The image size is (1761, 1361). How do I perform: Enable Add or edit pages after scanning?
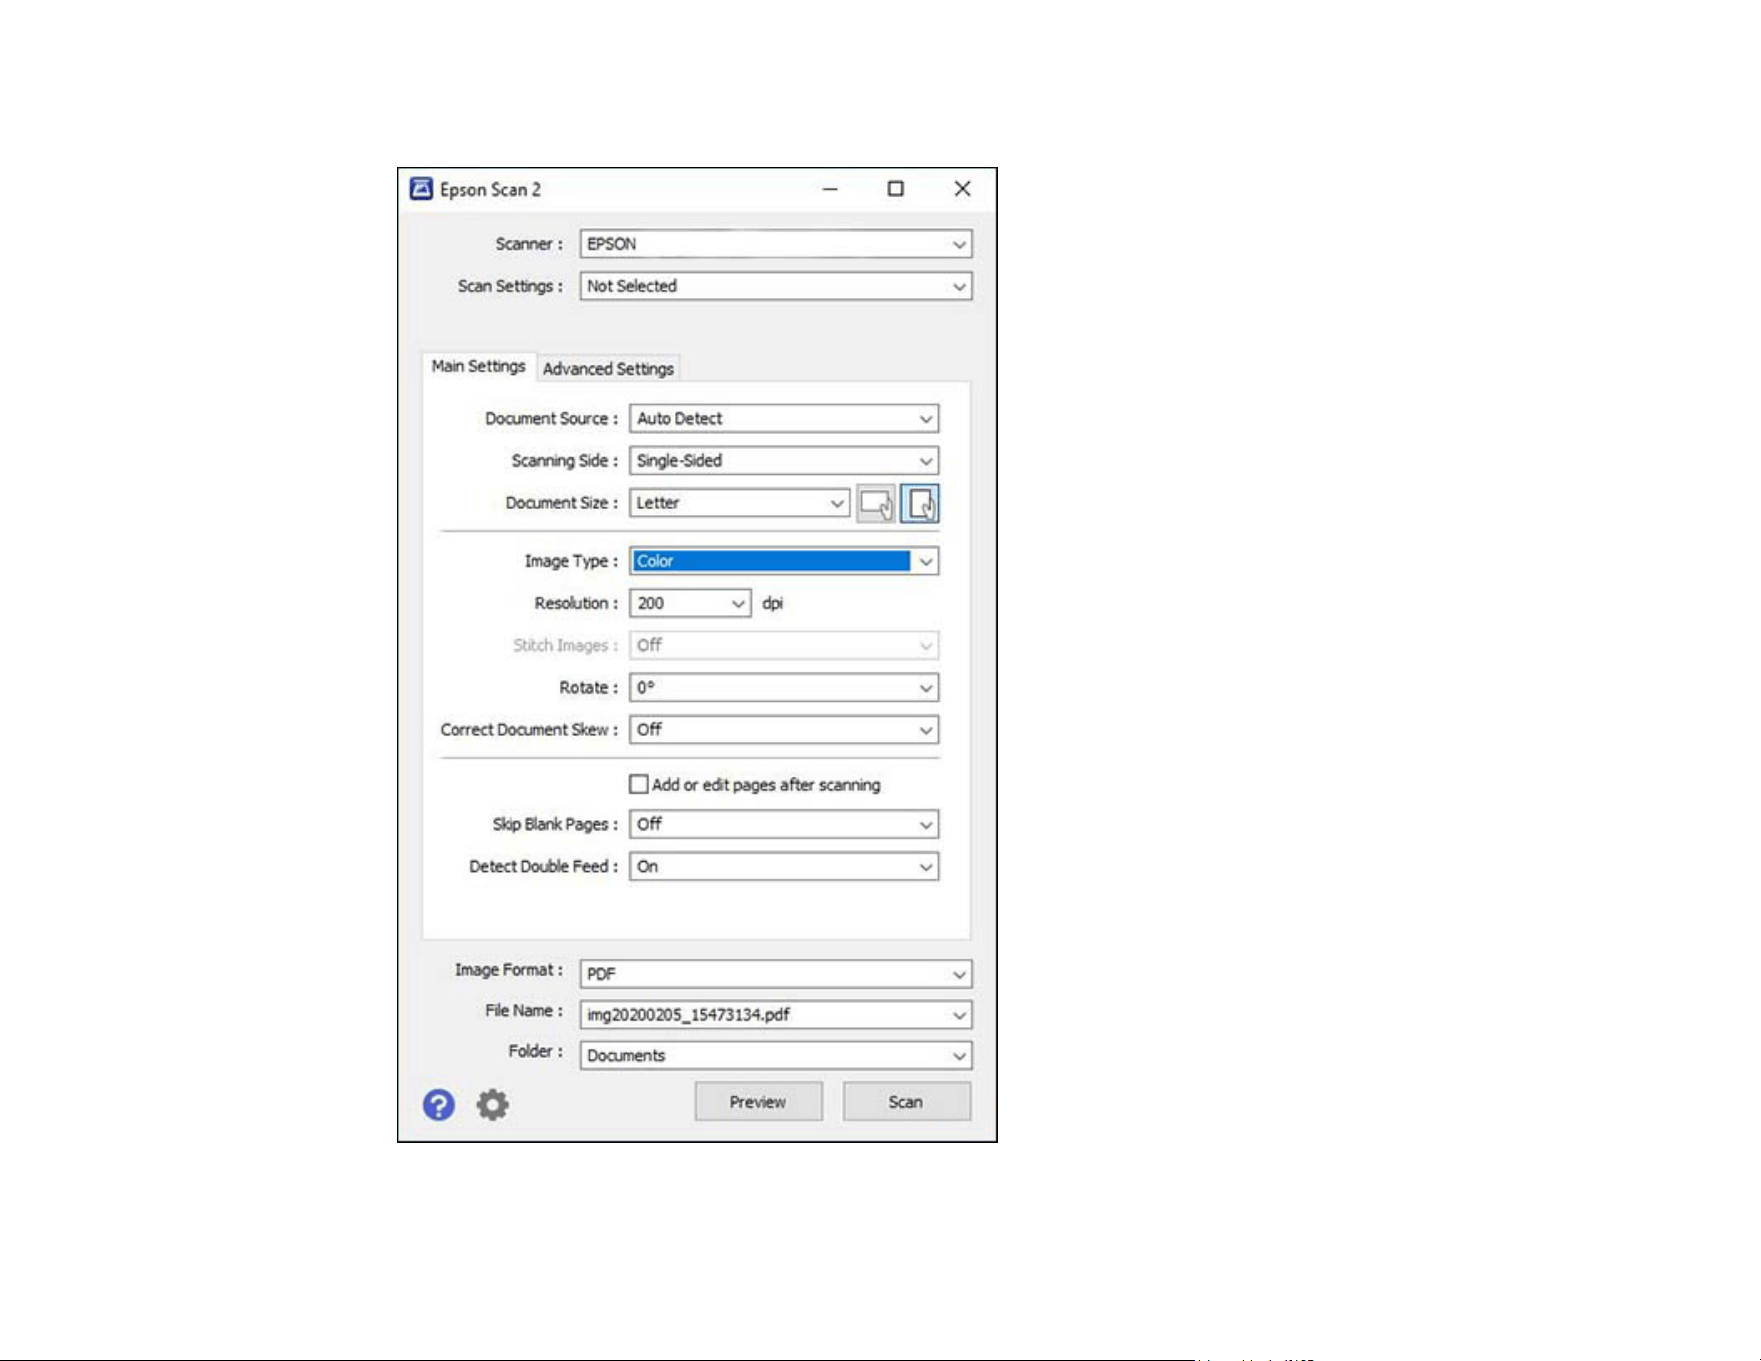tap(638, 784)
